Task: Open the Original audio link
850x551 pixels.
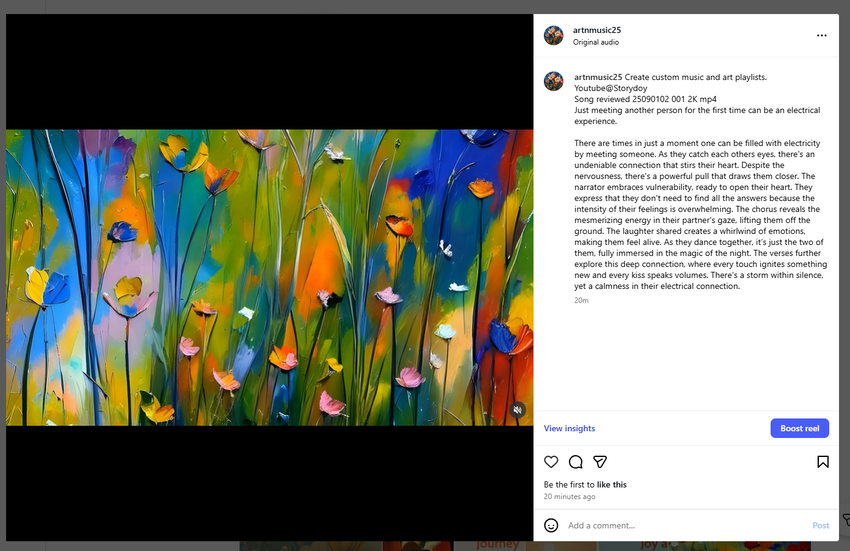Action: click(x=596, y=42)
